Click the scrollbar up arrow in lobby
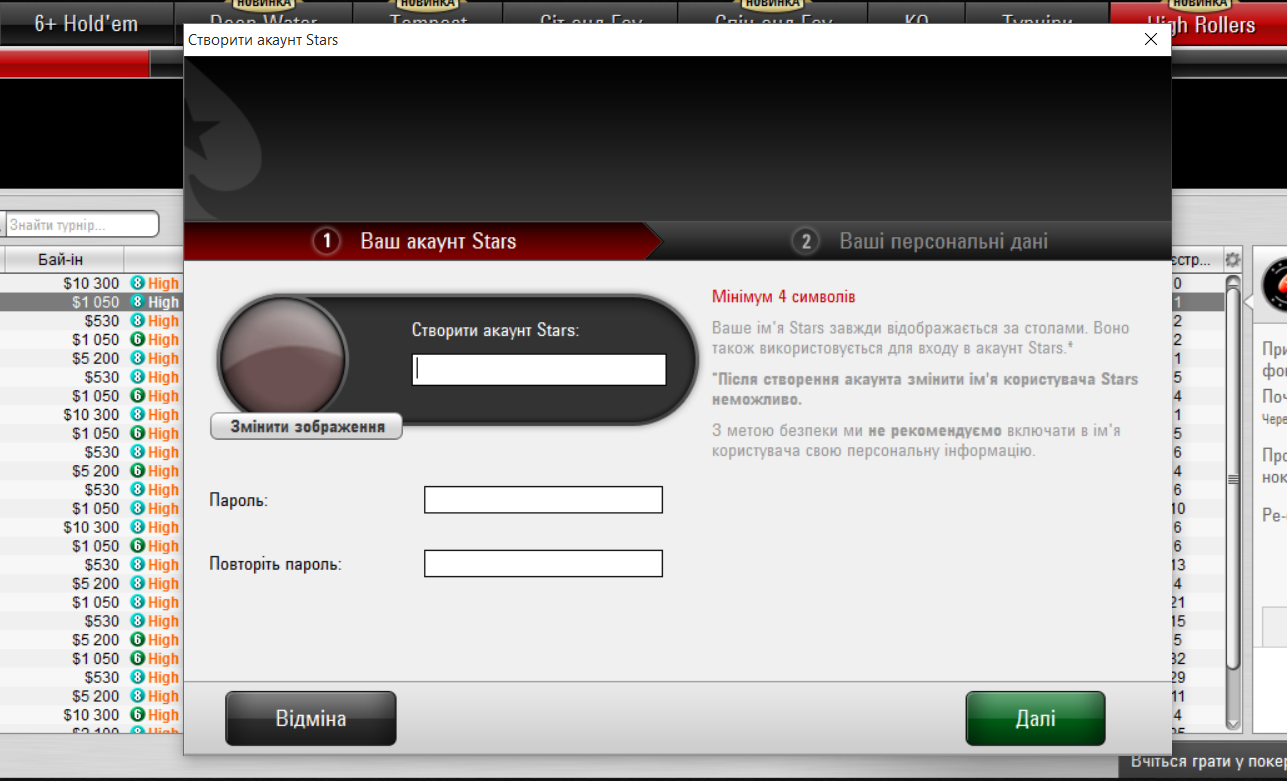 pos(1233,281)
